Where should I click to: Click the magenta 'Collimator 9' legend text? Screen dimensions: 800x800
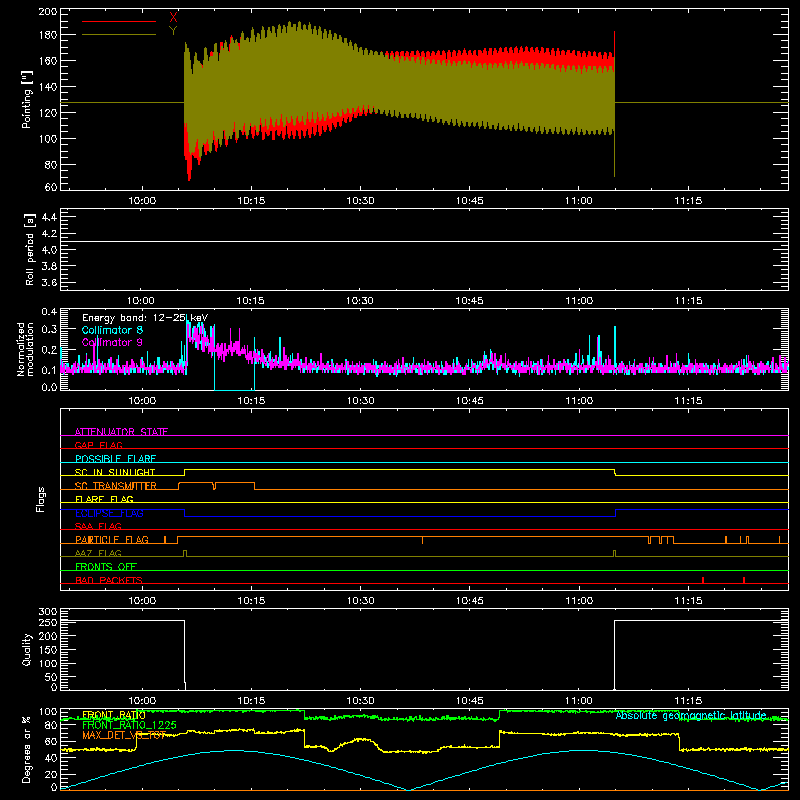112,342
